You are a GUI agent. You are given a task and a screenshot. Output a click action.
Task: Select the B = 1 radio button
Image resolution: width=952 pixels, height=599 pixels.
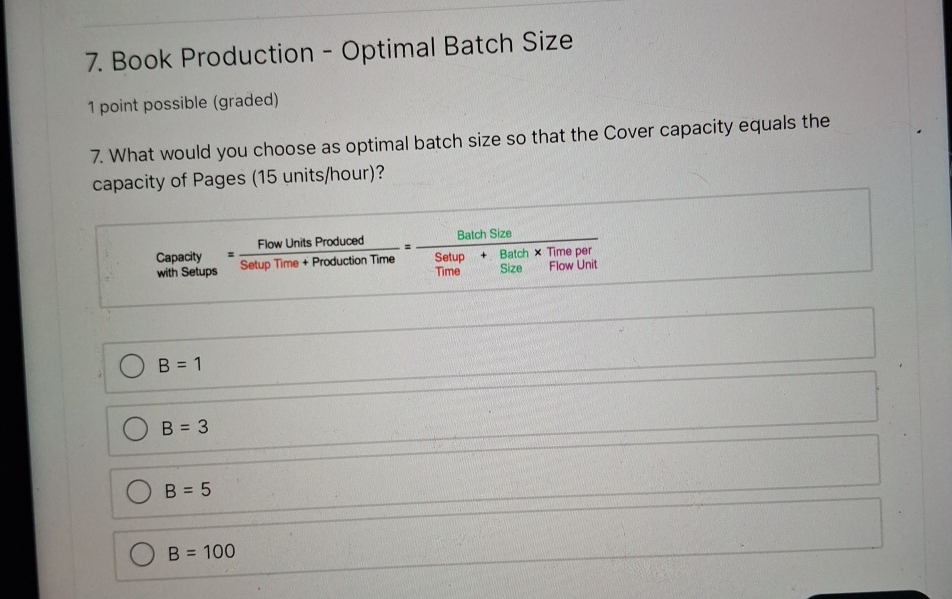[134, 366]
